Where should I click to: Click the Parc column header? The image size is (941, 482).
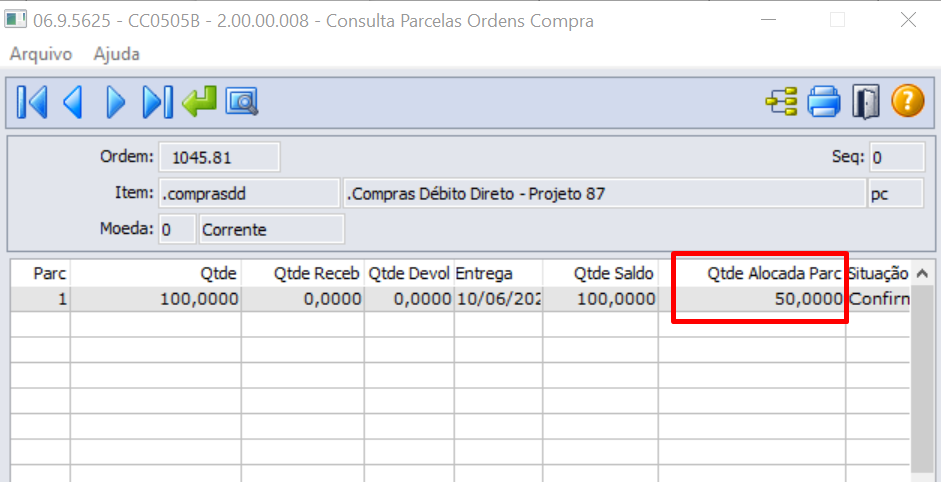point(41,274)
